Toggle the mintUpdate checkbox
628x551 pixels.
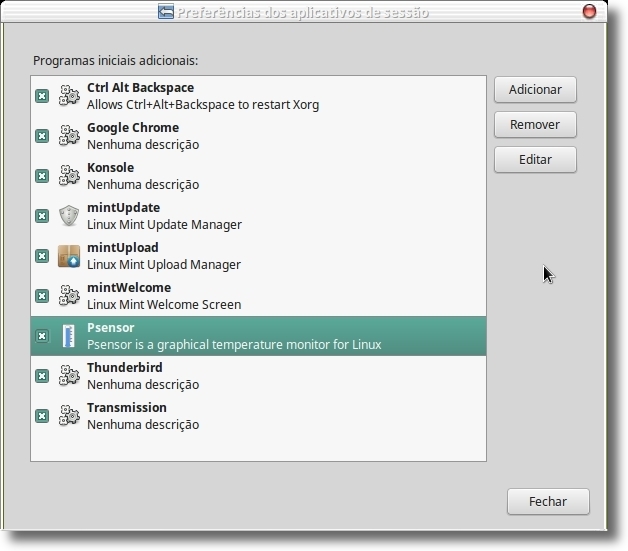pyautogui.click(x=42, y=216)
